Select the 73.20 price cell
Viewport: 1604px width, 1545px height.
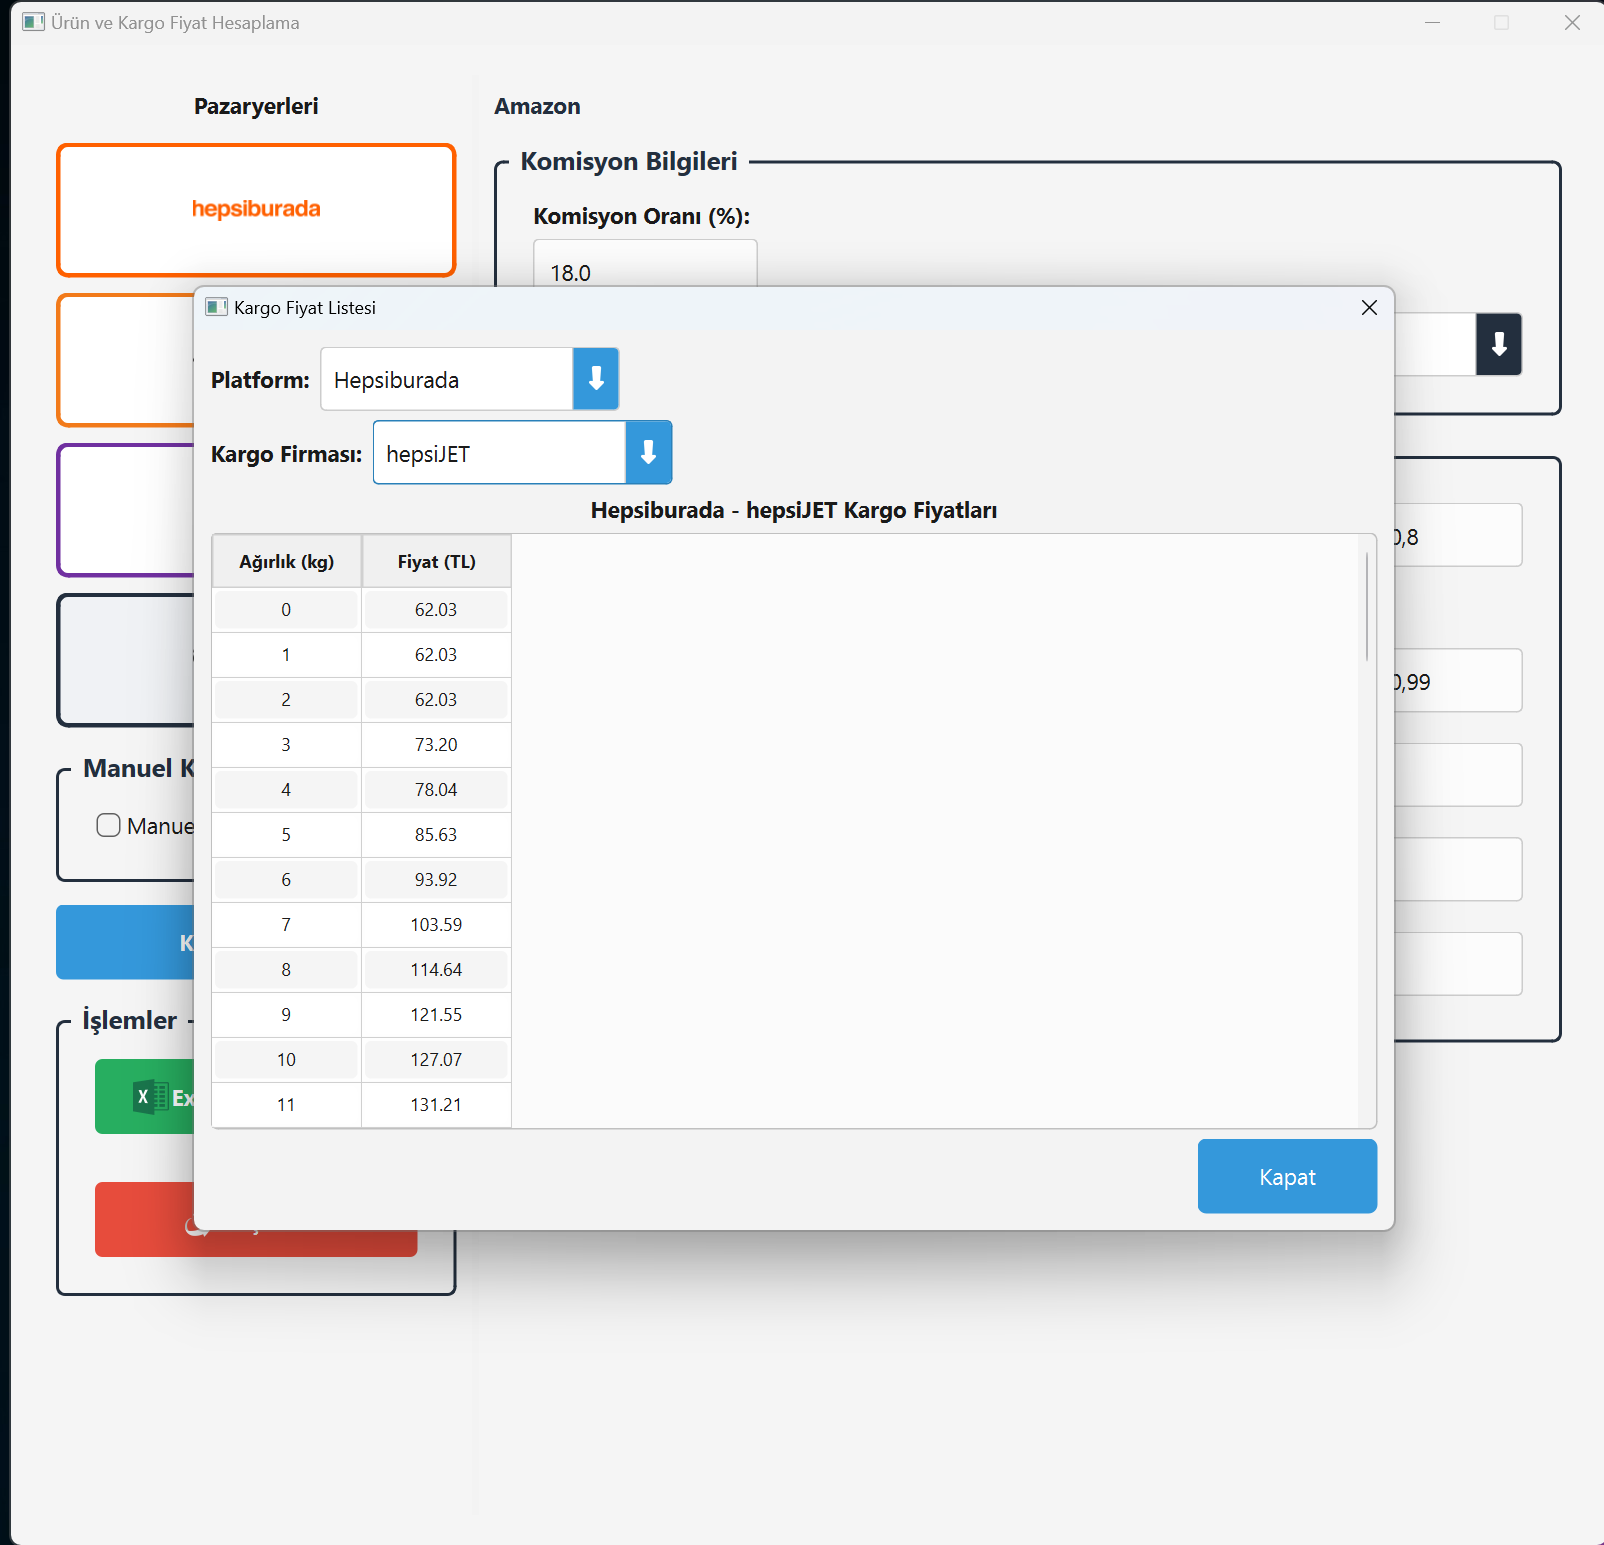click(x=436, y=745)
